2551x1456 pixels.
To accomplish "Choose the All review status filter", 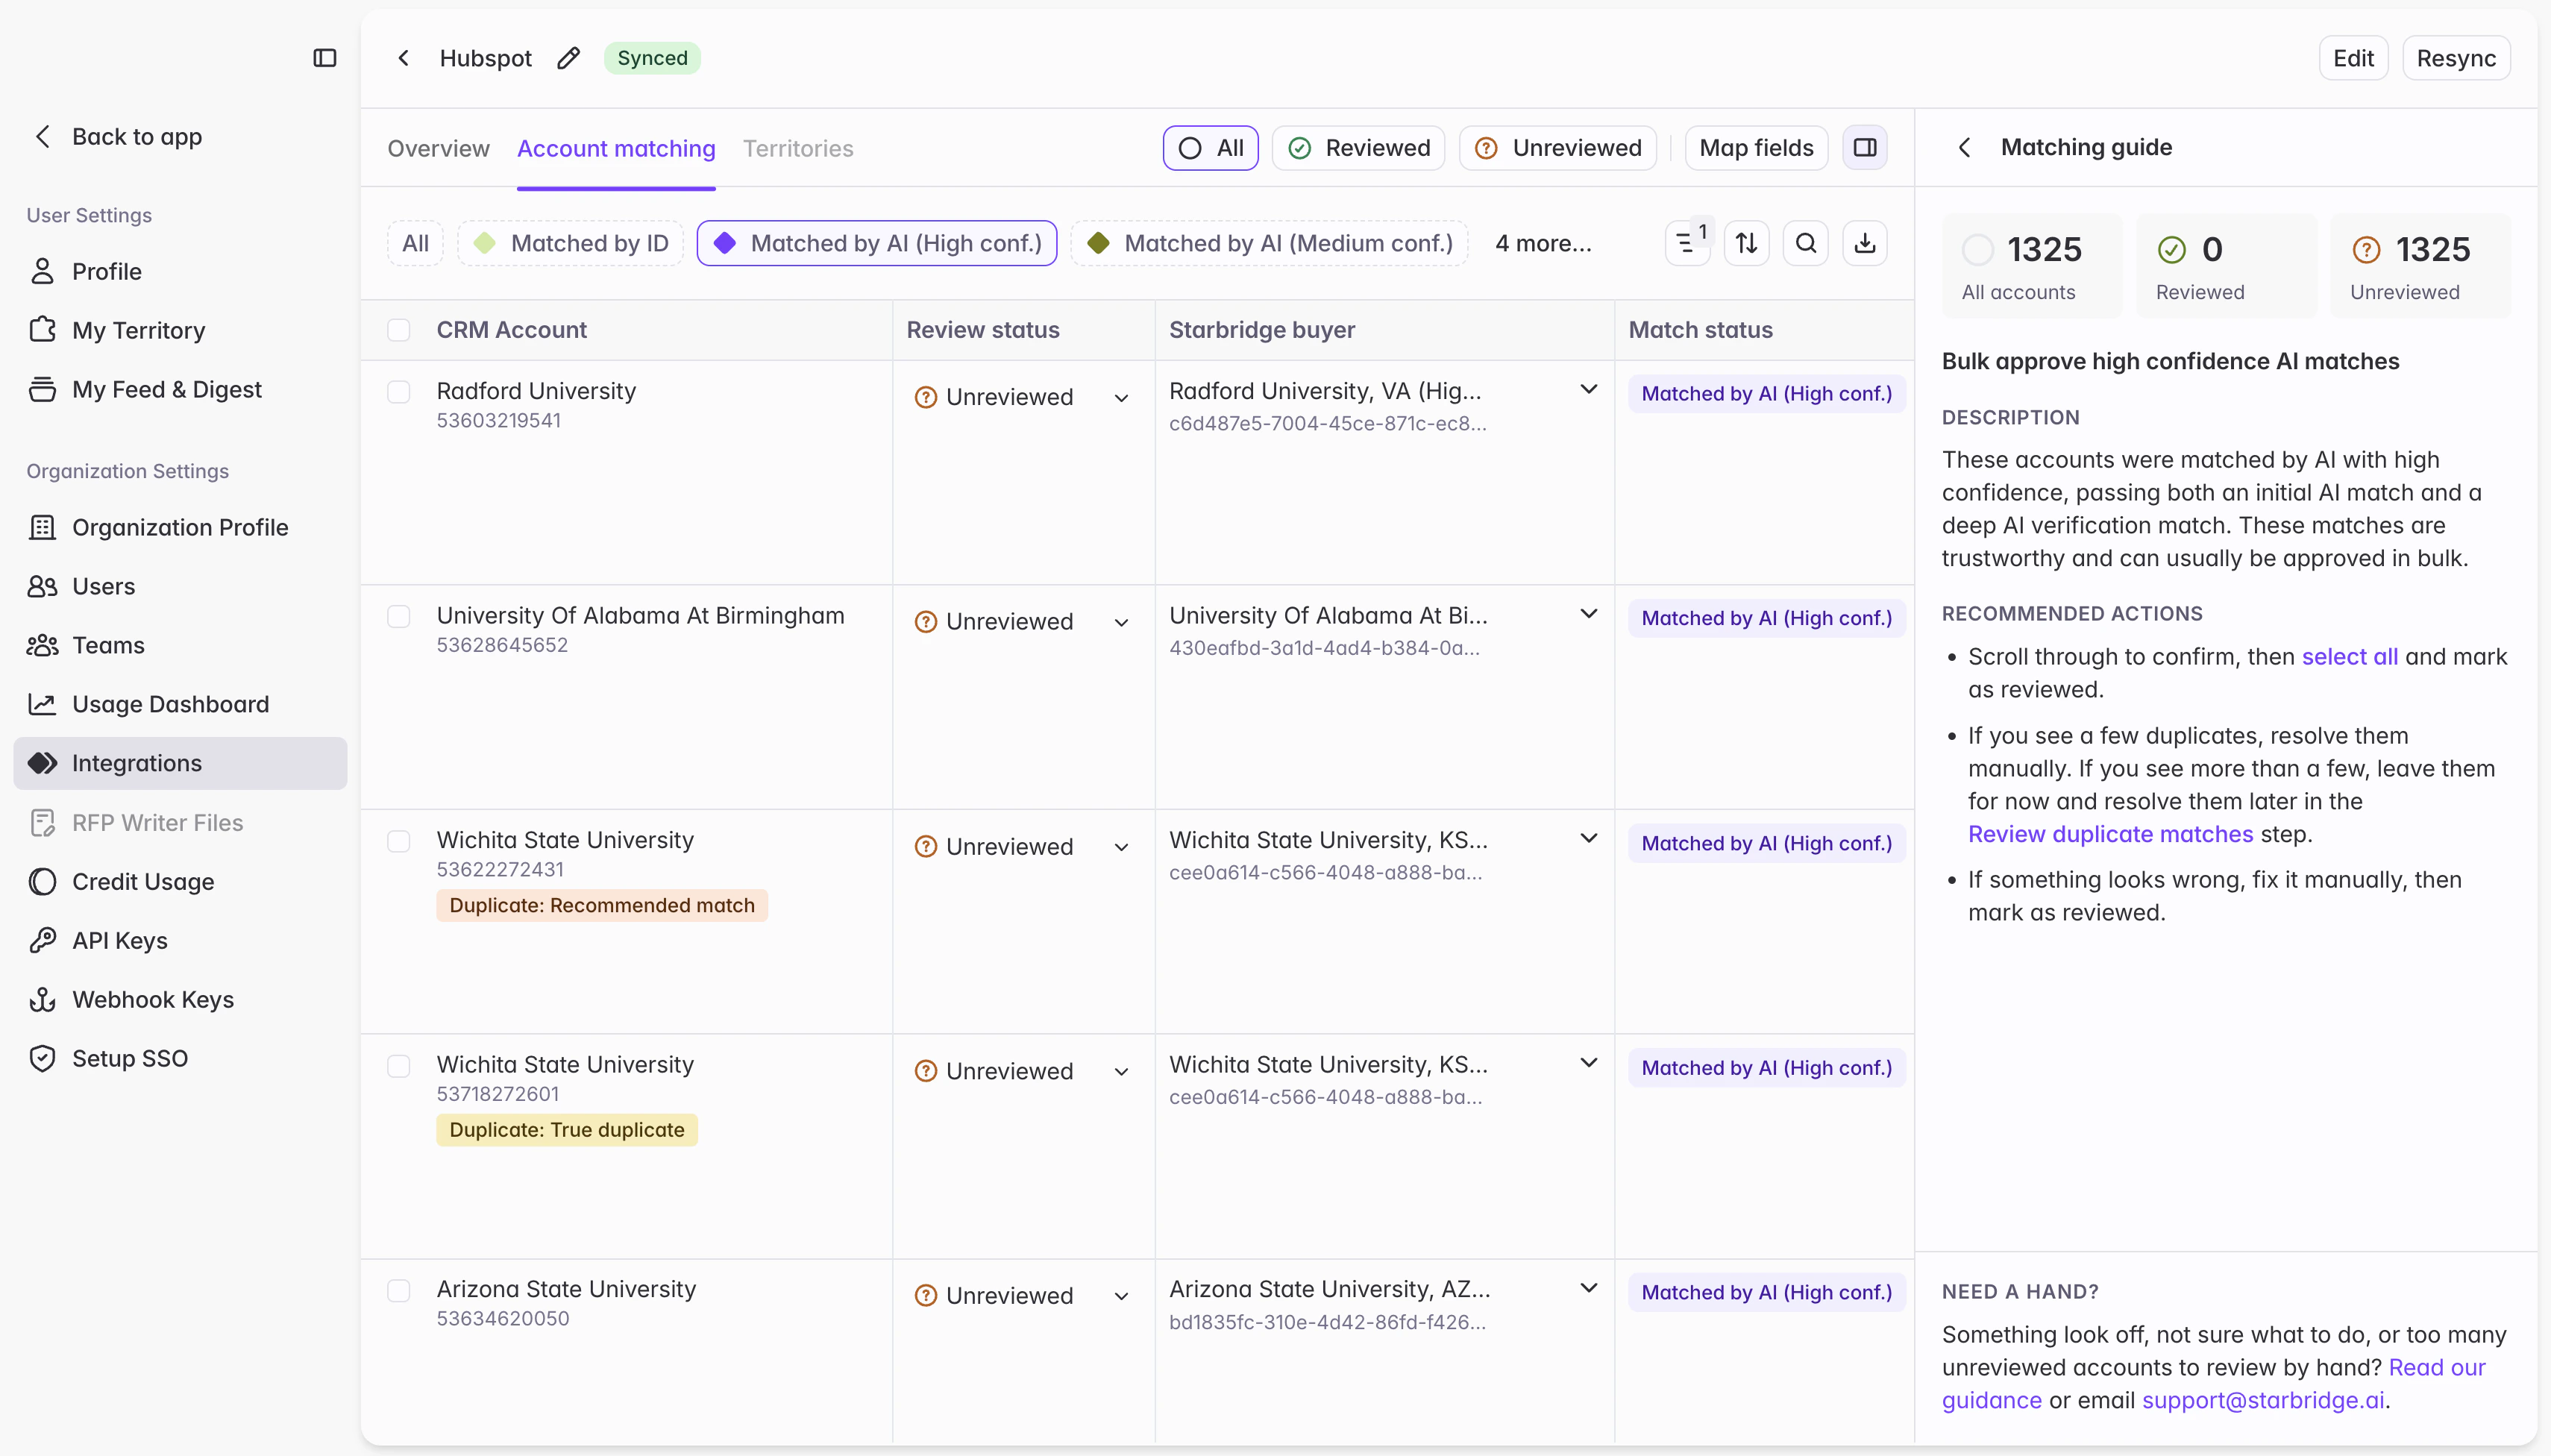I will (x=1210, y=148).
